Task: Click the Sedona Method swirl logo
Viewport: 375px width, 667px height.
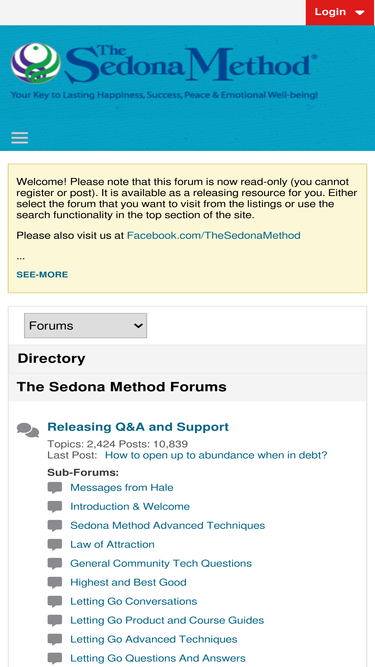Action: coord(36,63)
